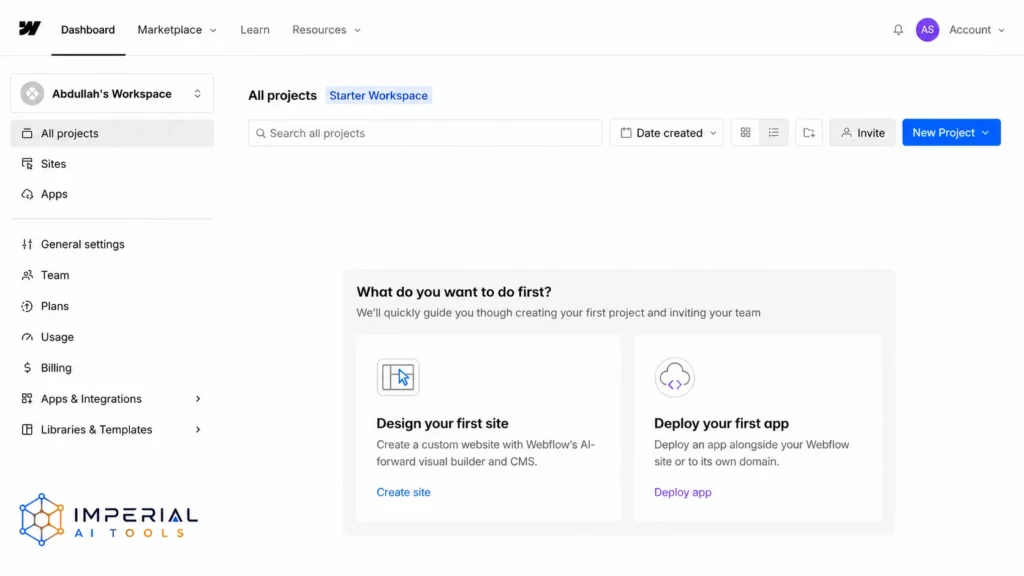Screen dimensions: 1024x576
Task: Open the Learn menu item
Action: pyautogui.click(x=255, y=29)
